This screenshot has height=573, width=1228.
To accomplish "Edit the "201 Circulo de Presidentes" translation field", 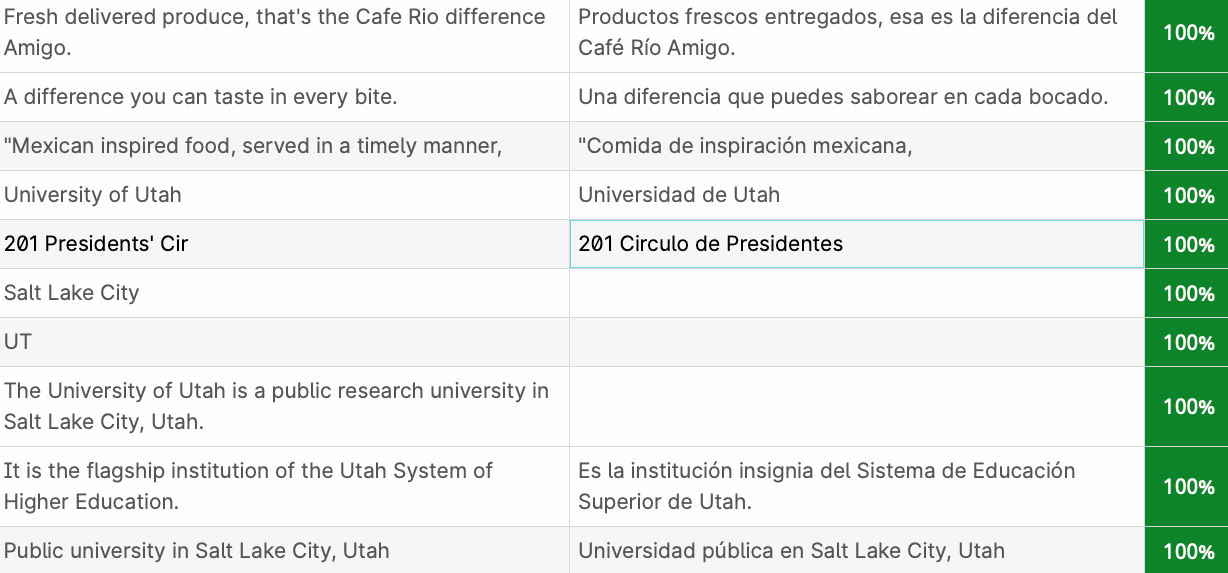I will point(856,244).
